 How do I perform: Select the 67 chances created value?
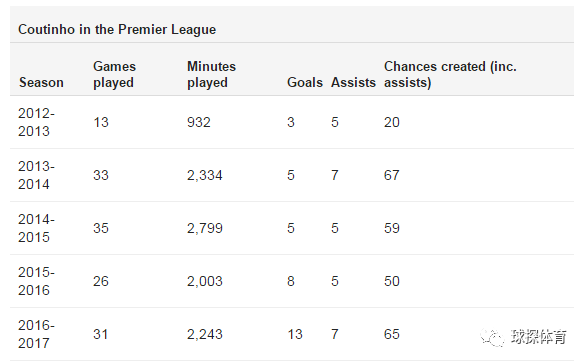point(391,175)
